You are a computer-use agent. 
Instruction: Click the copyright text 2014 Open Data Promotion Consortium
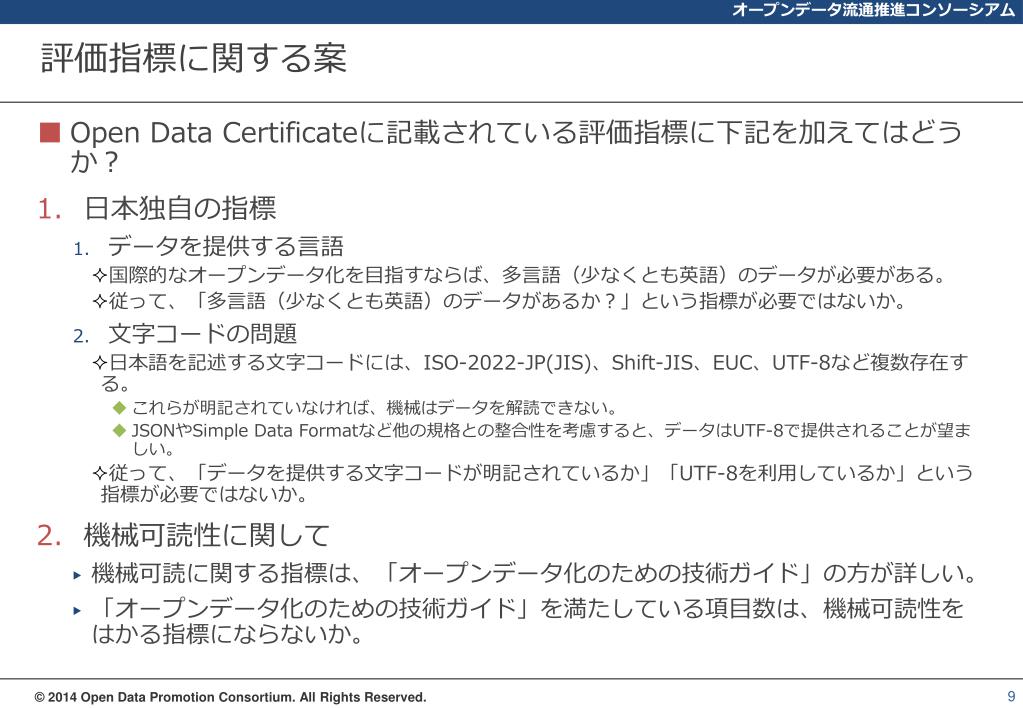[230, 697]
